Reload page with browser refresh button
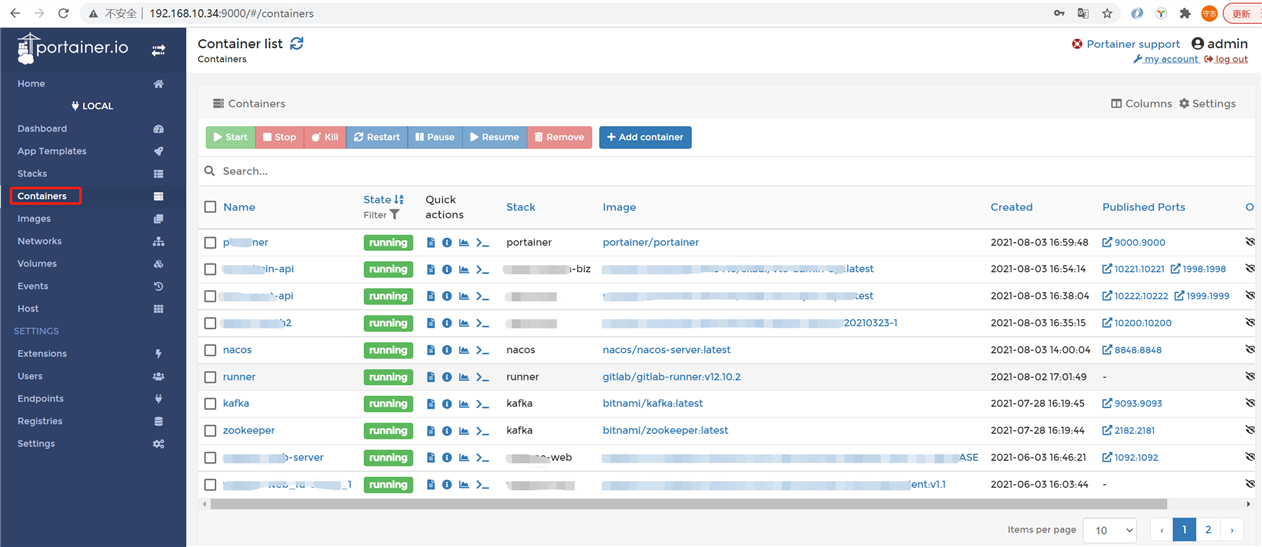The height and width of the screenshot is (547, 1262). click(64, 14)
